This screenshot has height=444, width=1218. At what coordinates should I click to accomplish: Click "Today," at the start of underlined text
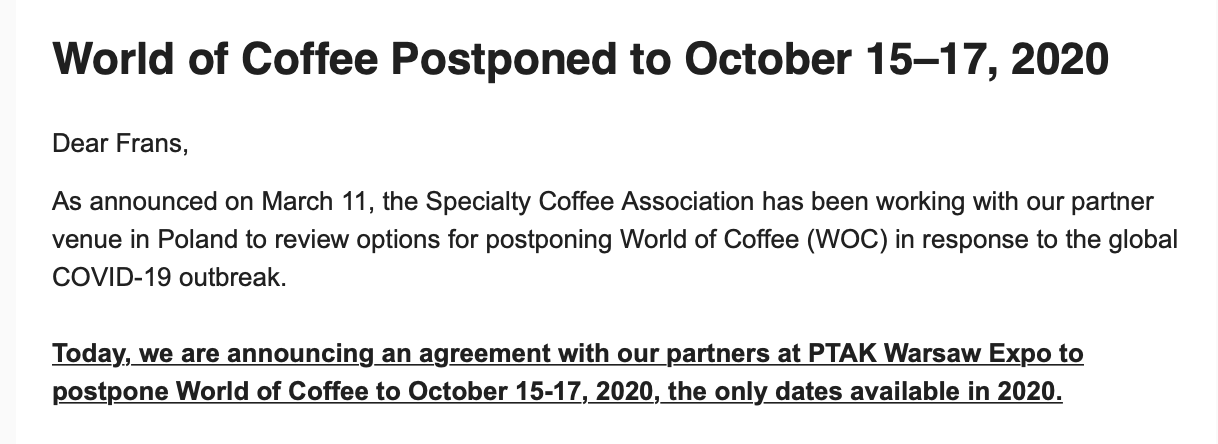(91, 354)
